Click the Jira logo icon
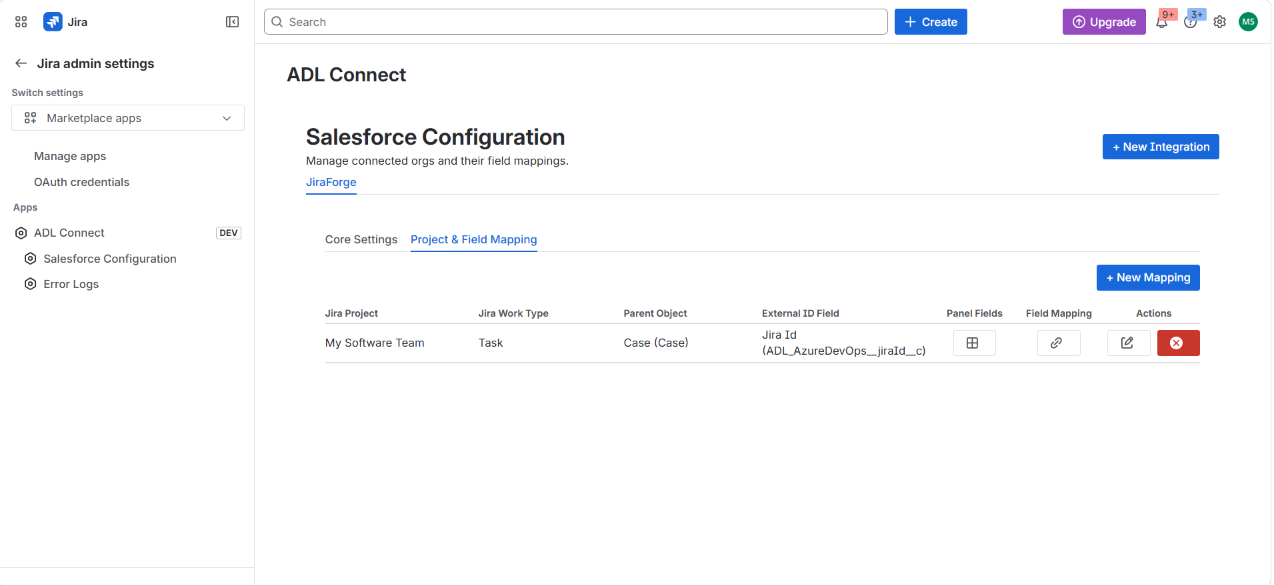 click(52, 22)
